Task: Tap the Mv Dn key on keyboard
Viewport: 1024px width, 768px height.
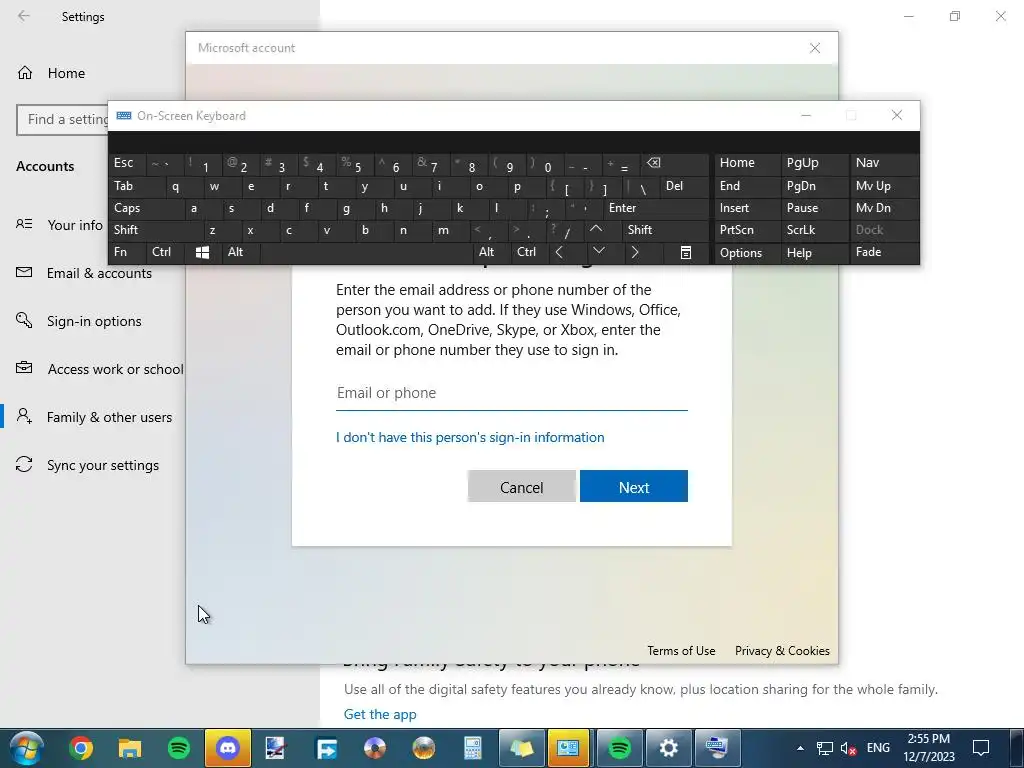Action: (884, 208)
